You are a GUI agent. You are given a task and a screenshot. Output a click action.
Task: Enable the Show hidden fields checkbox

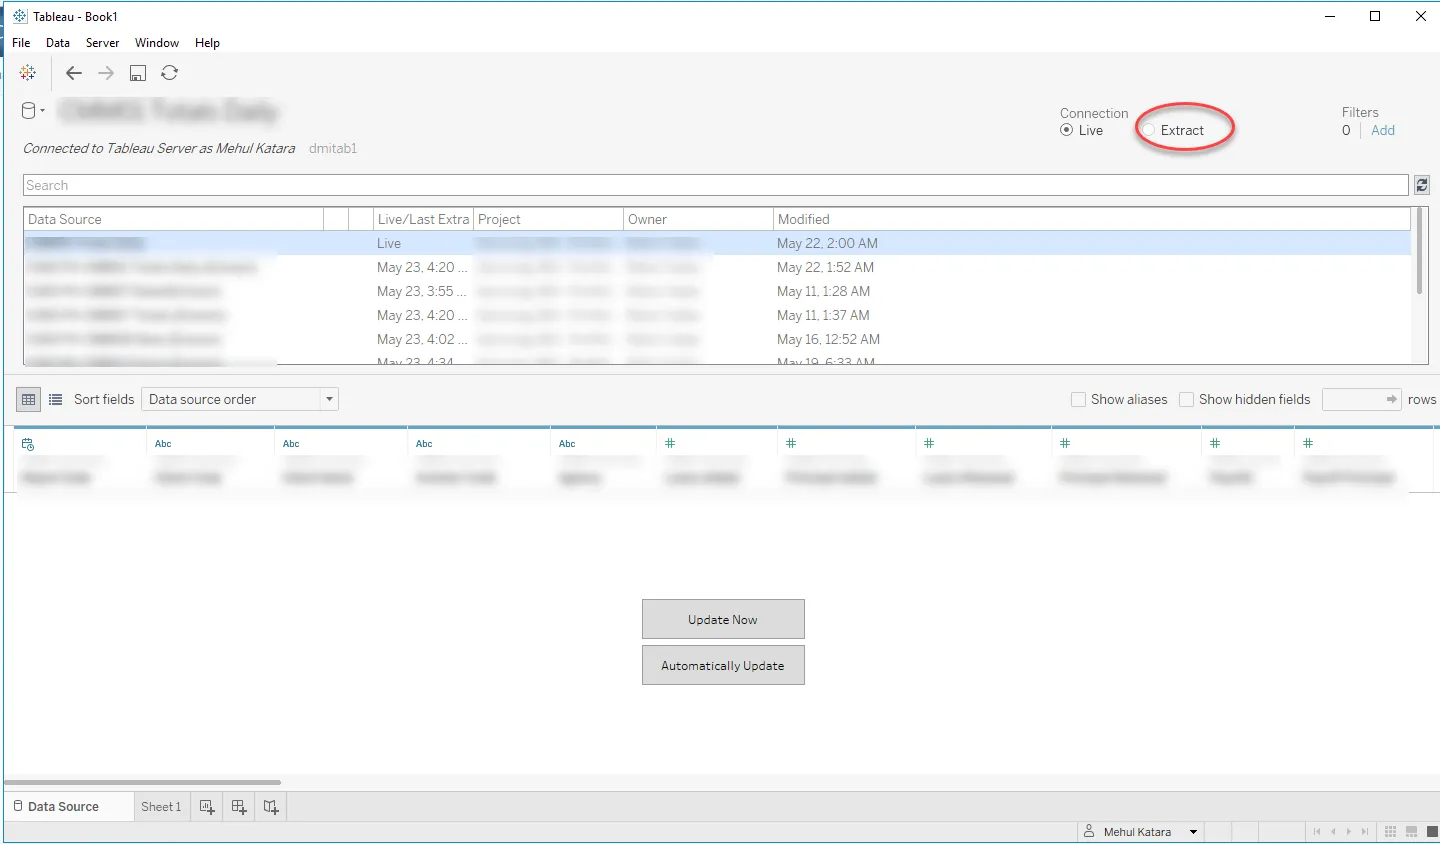click(1187, 400)
